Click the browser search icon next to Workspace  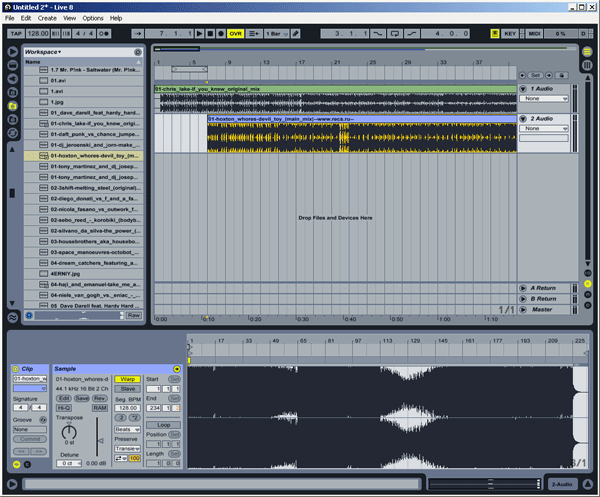pyautogui.click(x=138, y=51)
